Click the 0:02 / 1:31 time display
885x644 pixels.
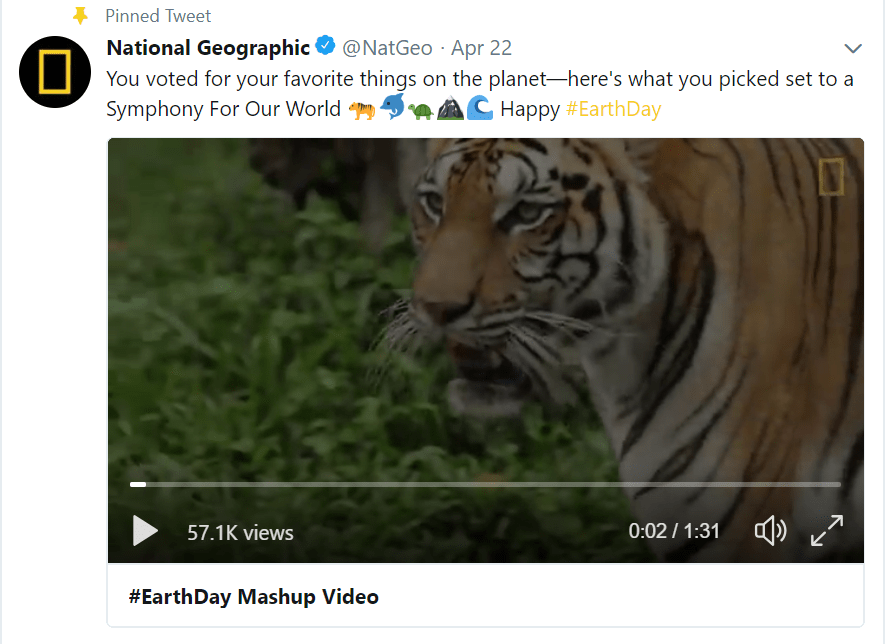tap(674, 531)
